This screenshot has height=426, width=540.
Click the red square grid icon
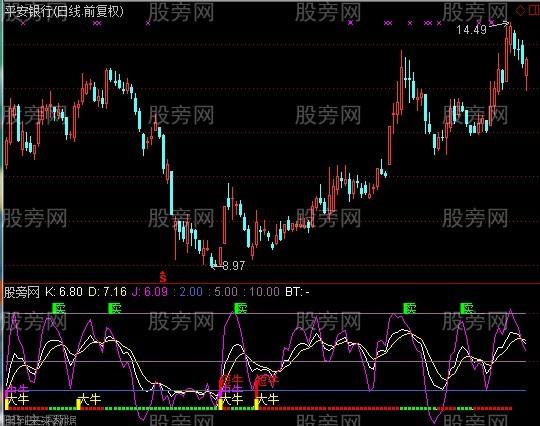click(x=535, y=11)
